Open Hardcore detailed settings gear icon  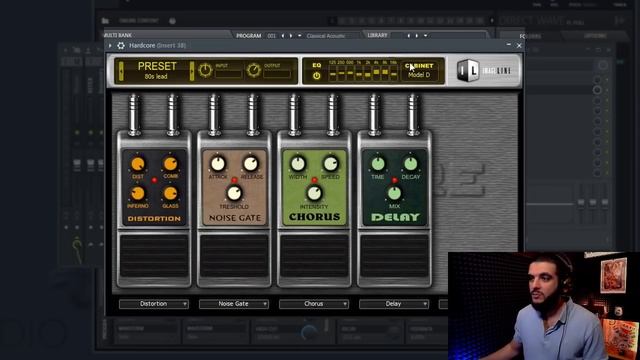(x=121, y=46)
